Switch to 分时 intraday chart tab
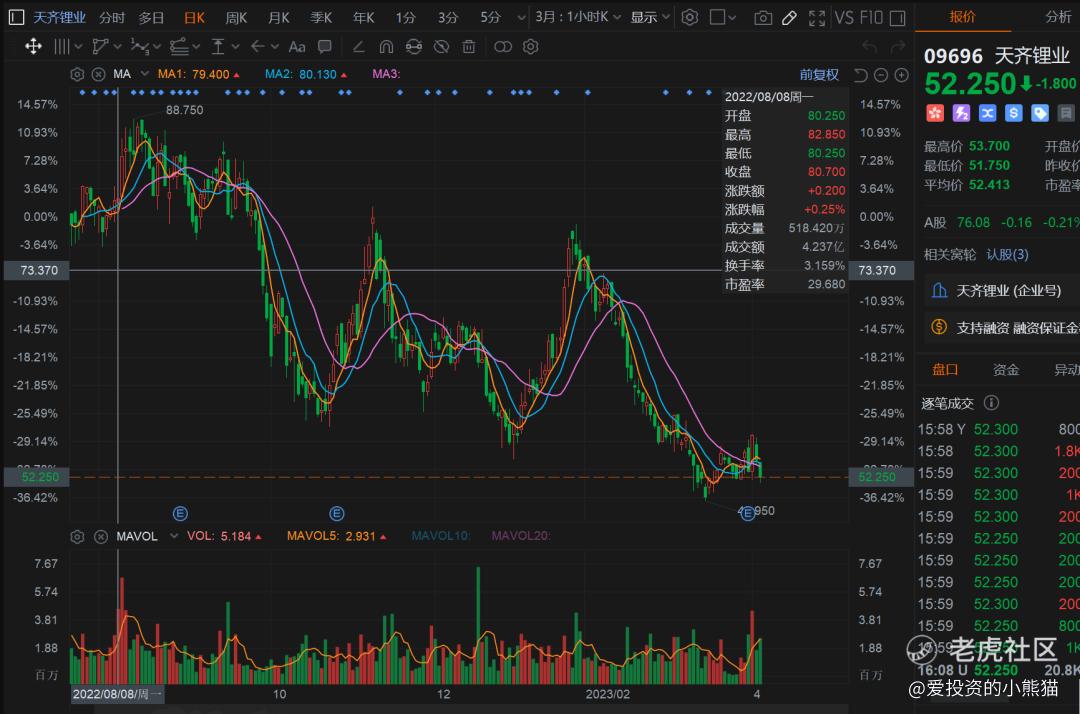This screenshot has height=714, width=1080. (x=112, y=18)
